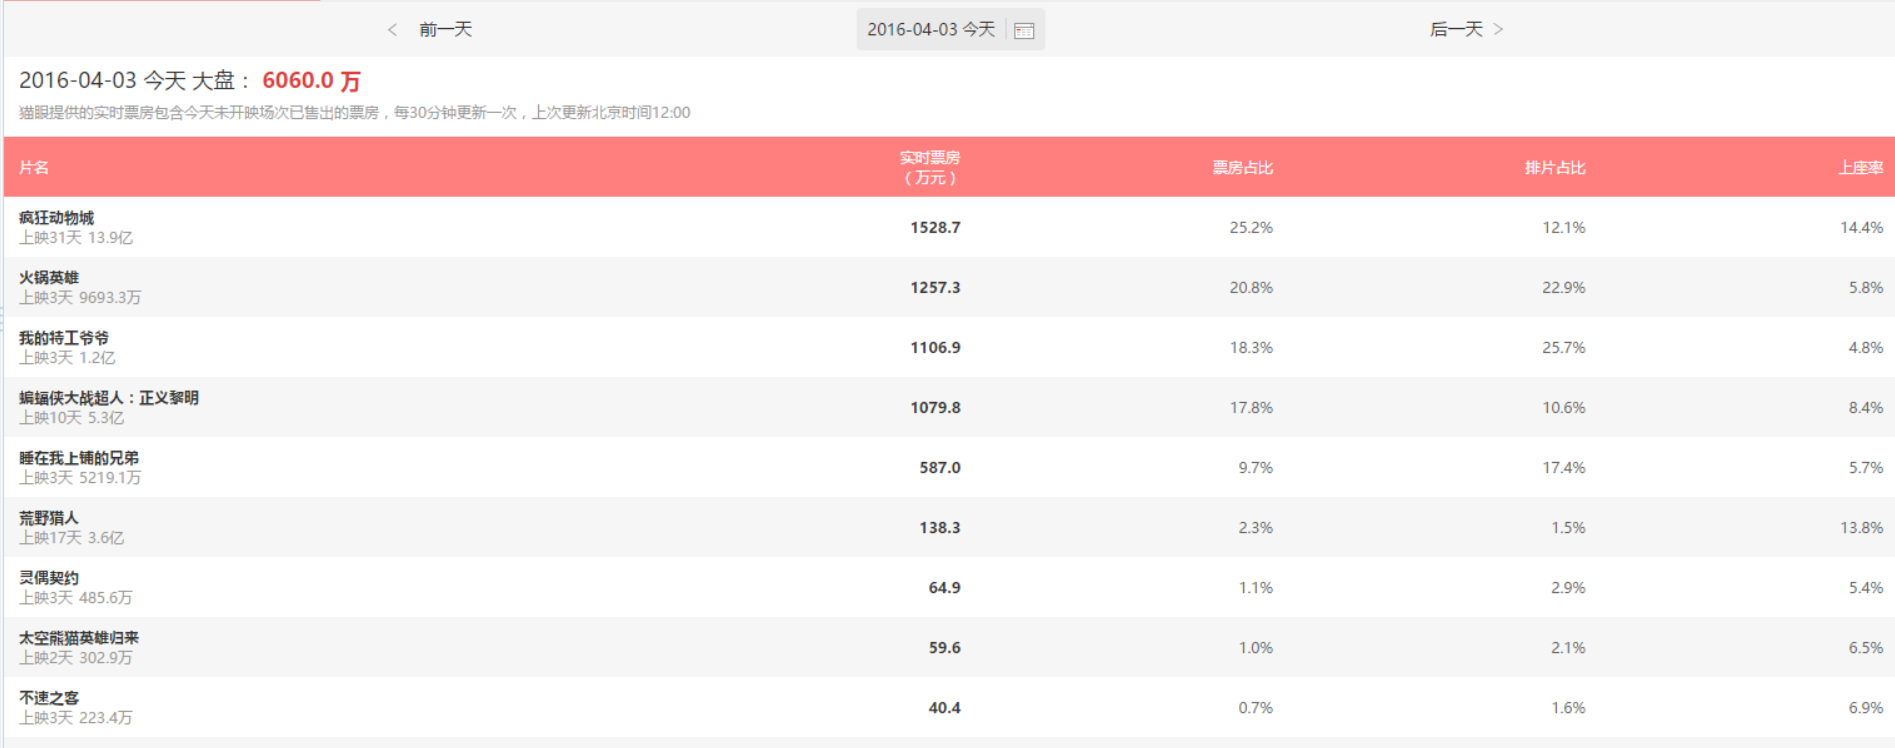Open the movie 不速之客
The height and width of the screenshot is (748, 1895).
[x=49, y=698]
